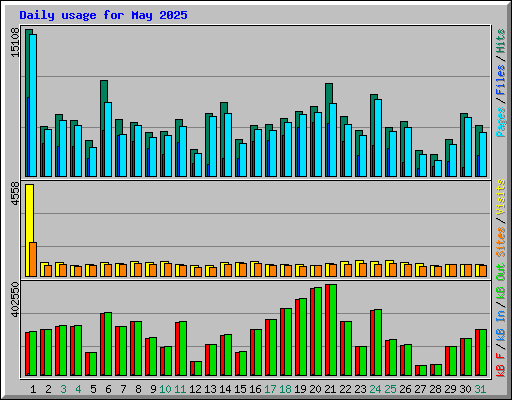Click the "Visits" legend text
The width and height of the screenshot is (512, 400).
[x=500, y=197]
